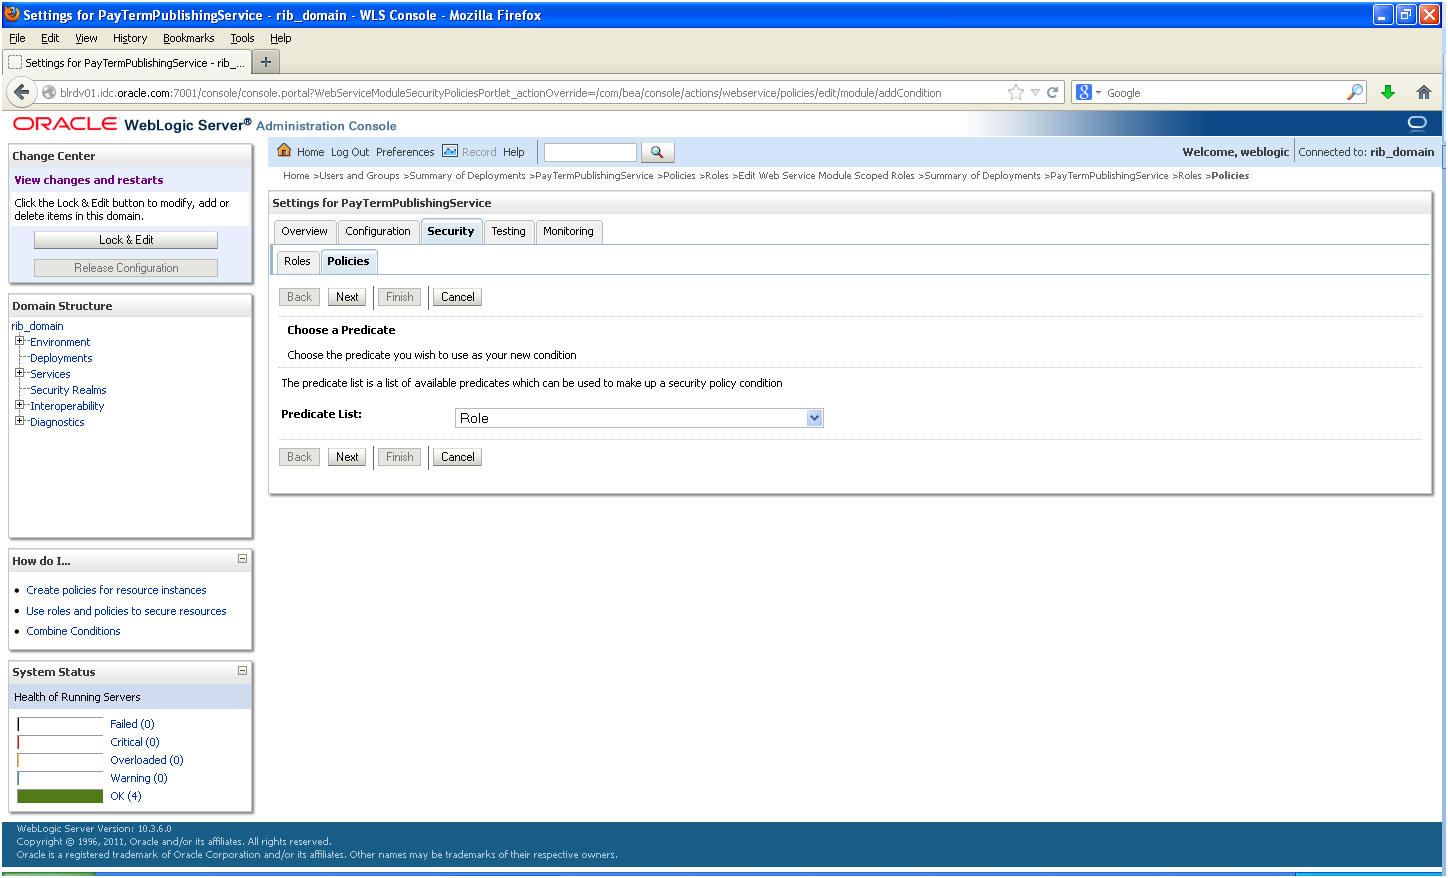Viewport: 1448px width, 878px height.
Task: Expand the Diagnostics tree node
Action: tap(19, 421)
